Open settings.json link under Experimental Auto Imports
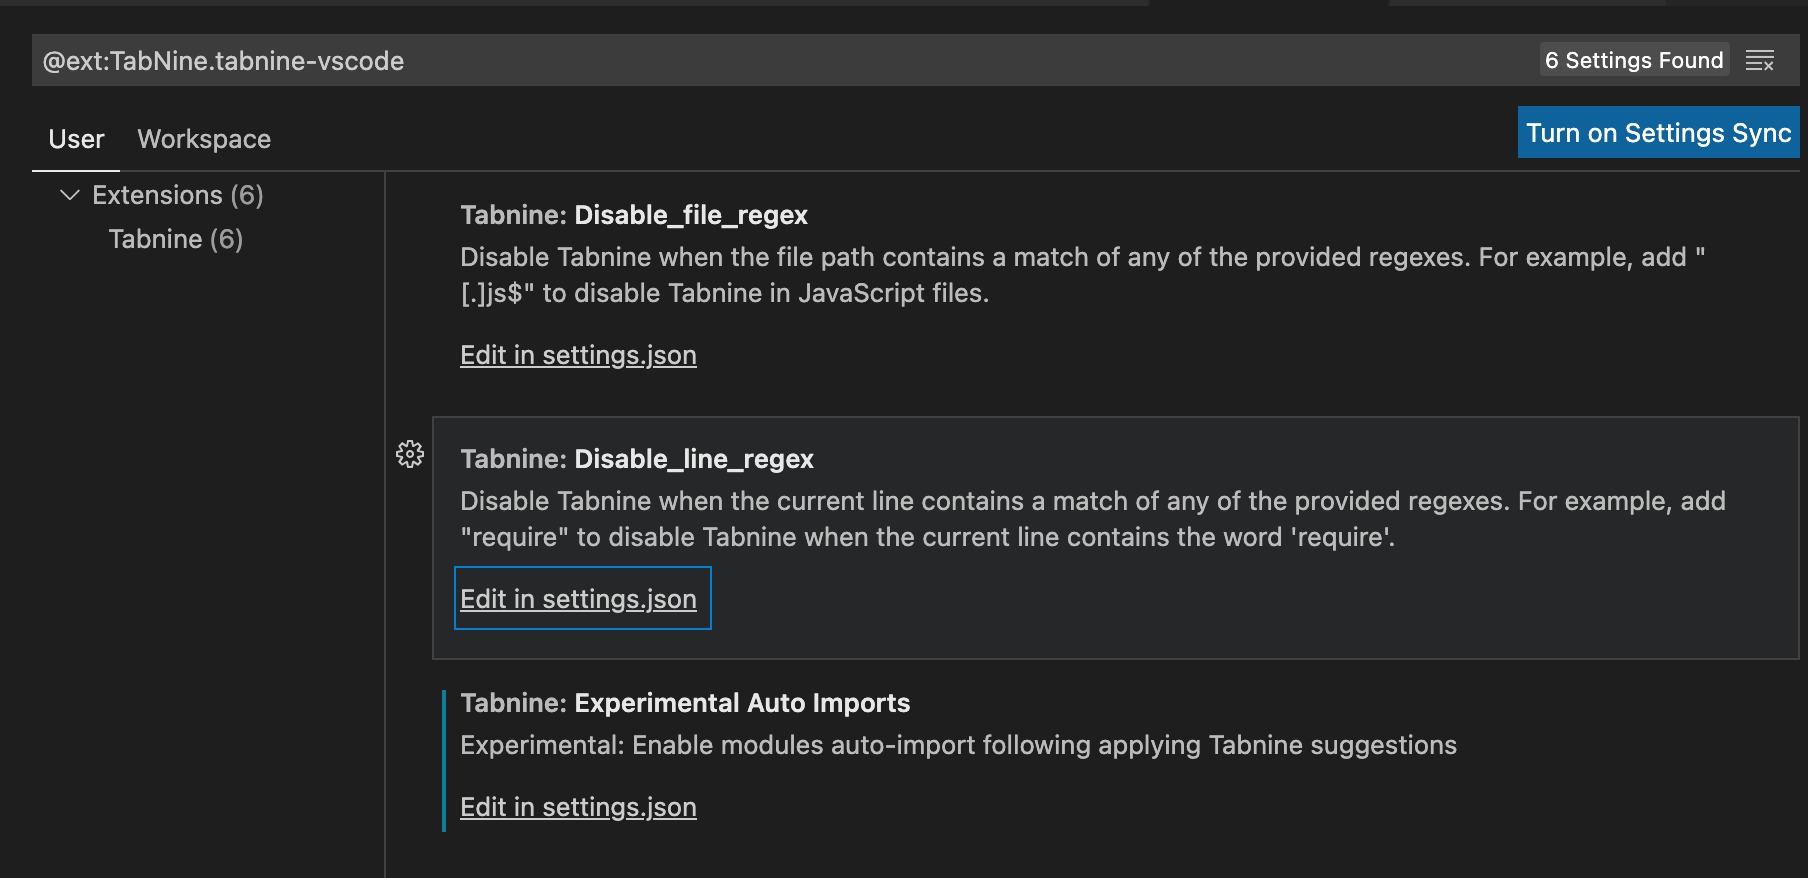Screen dimensions: 1808x878 tap(578, 807)
